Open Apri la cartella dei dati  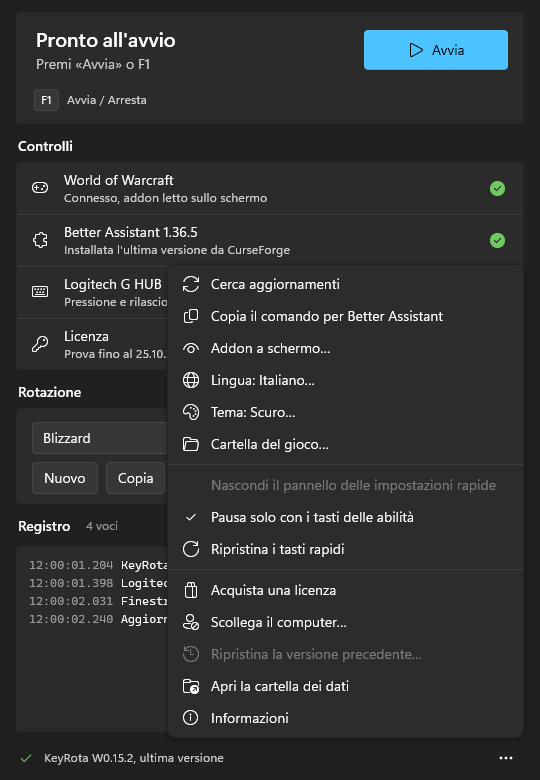pyautogui.click(x=346, y=686)
